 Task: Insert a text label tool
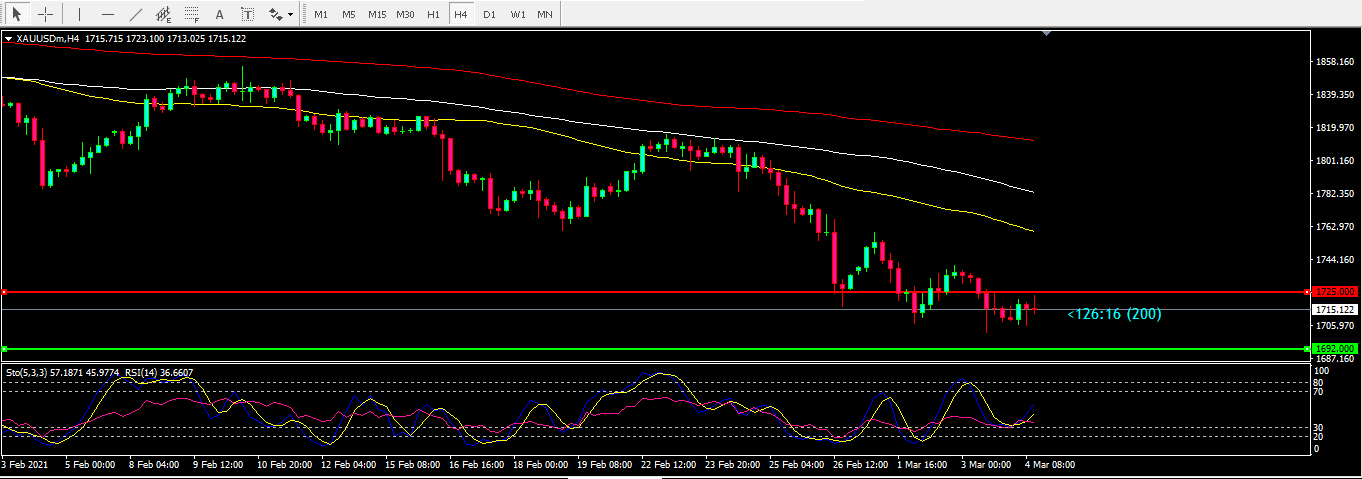[247, 14]
